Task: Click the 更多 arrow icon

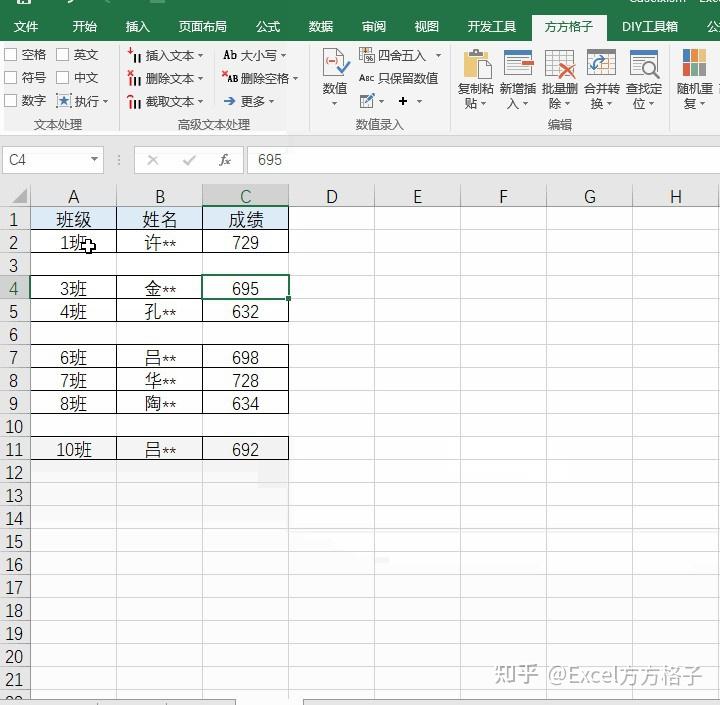Action: [230, 101]
